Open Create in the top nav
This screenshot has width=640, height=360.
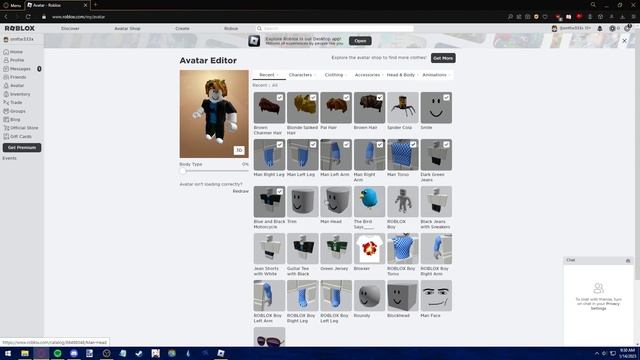click(182, 29)
